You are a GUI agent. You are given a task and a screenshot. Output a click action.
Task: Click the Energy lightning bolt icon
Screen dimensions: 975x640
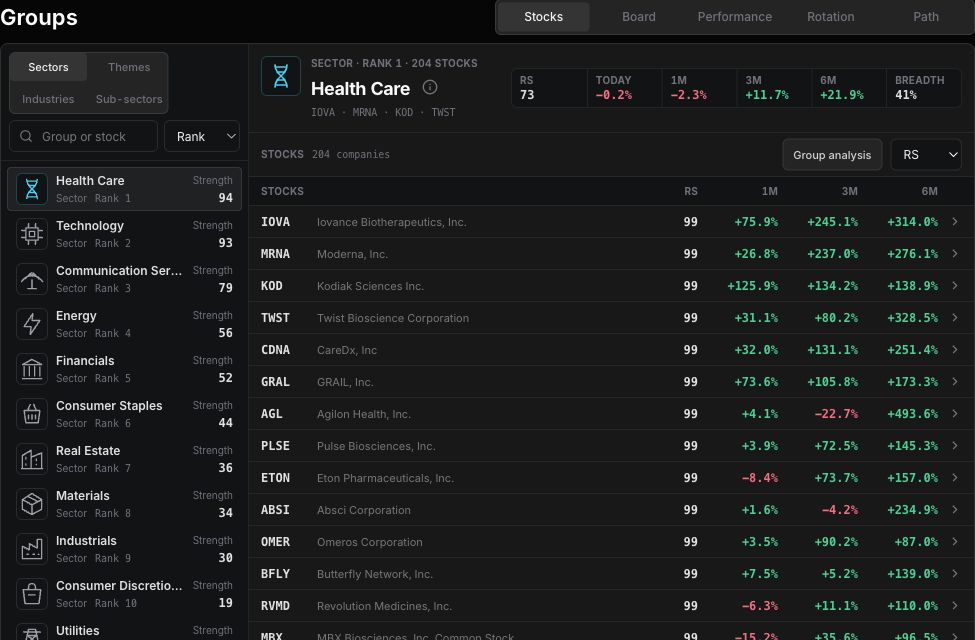point(32,324)
